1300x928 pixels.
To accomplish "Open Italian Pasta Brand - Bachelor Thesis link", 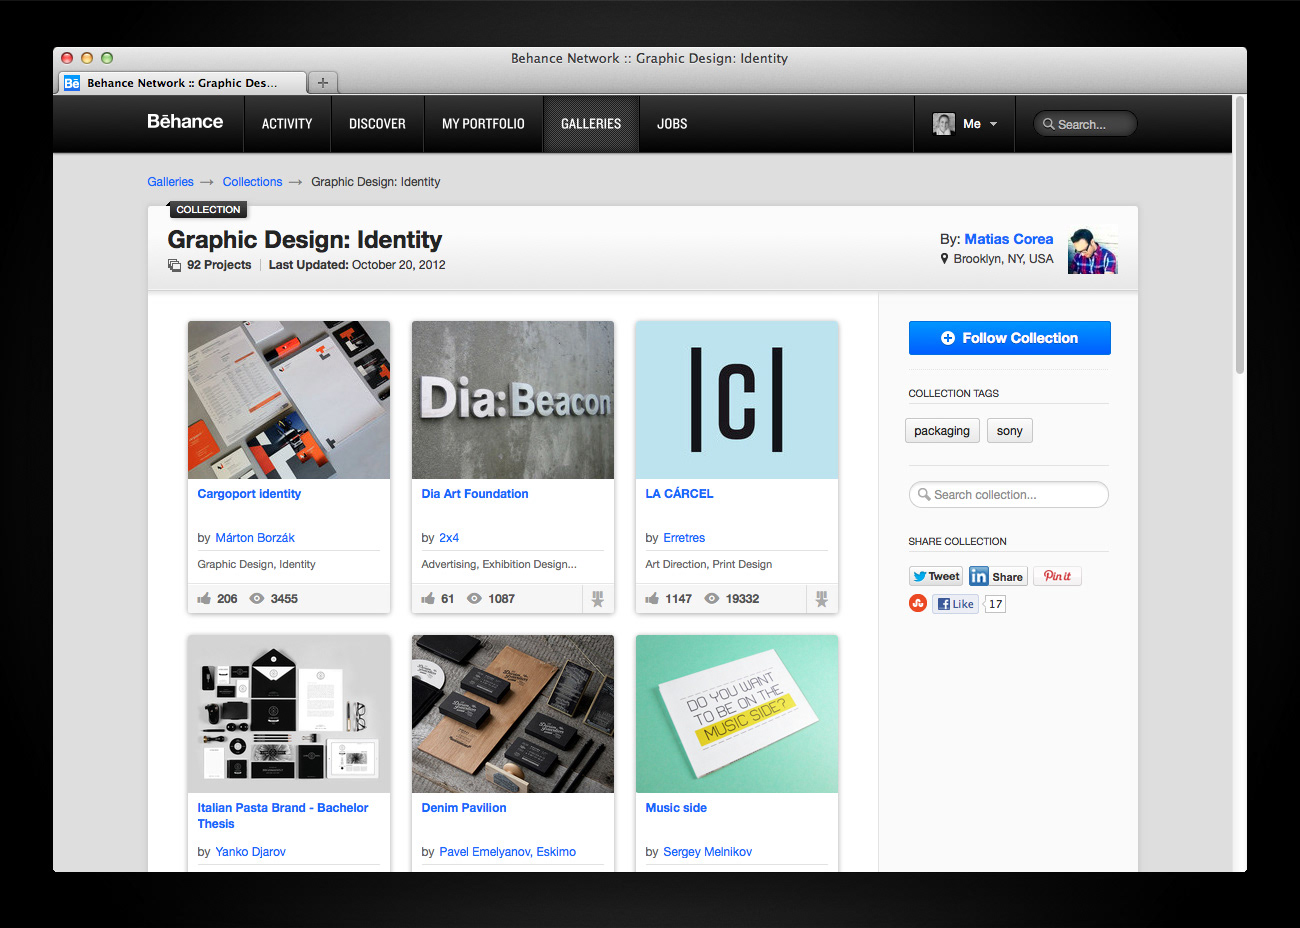I will pyautogui.click(x=283, y=816).
